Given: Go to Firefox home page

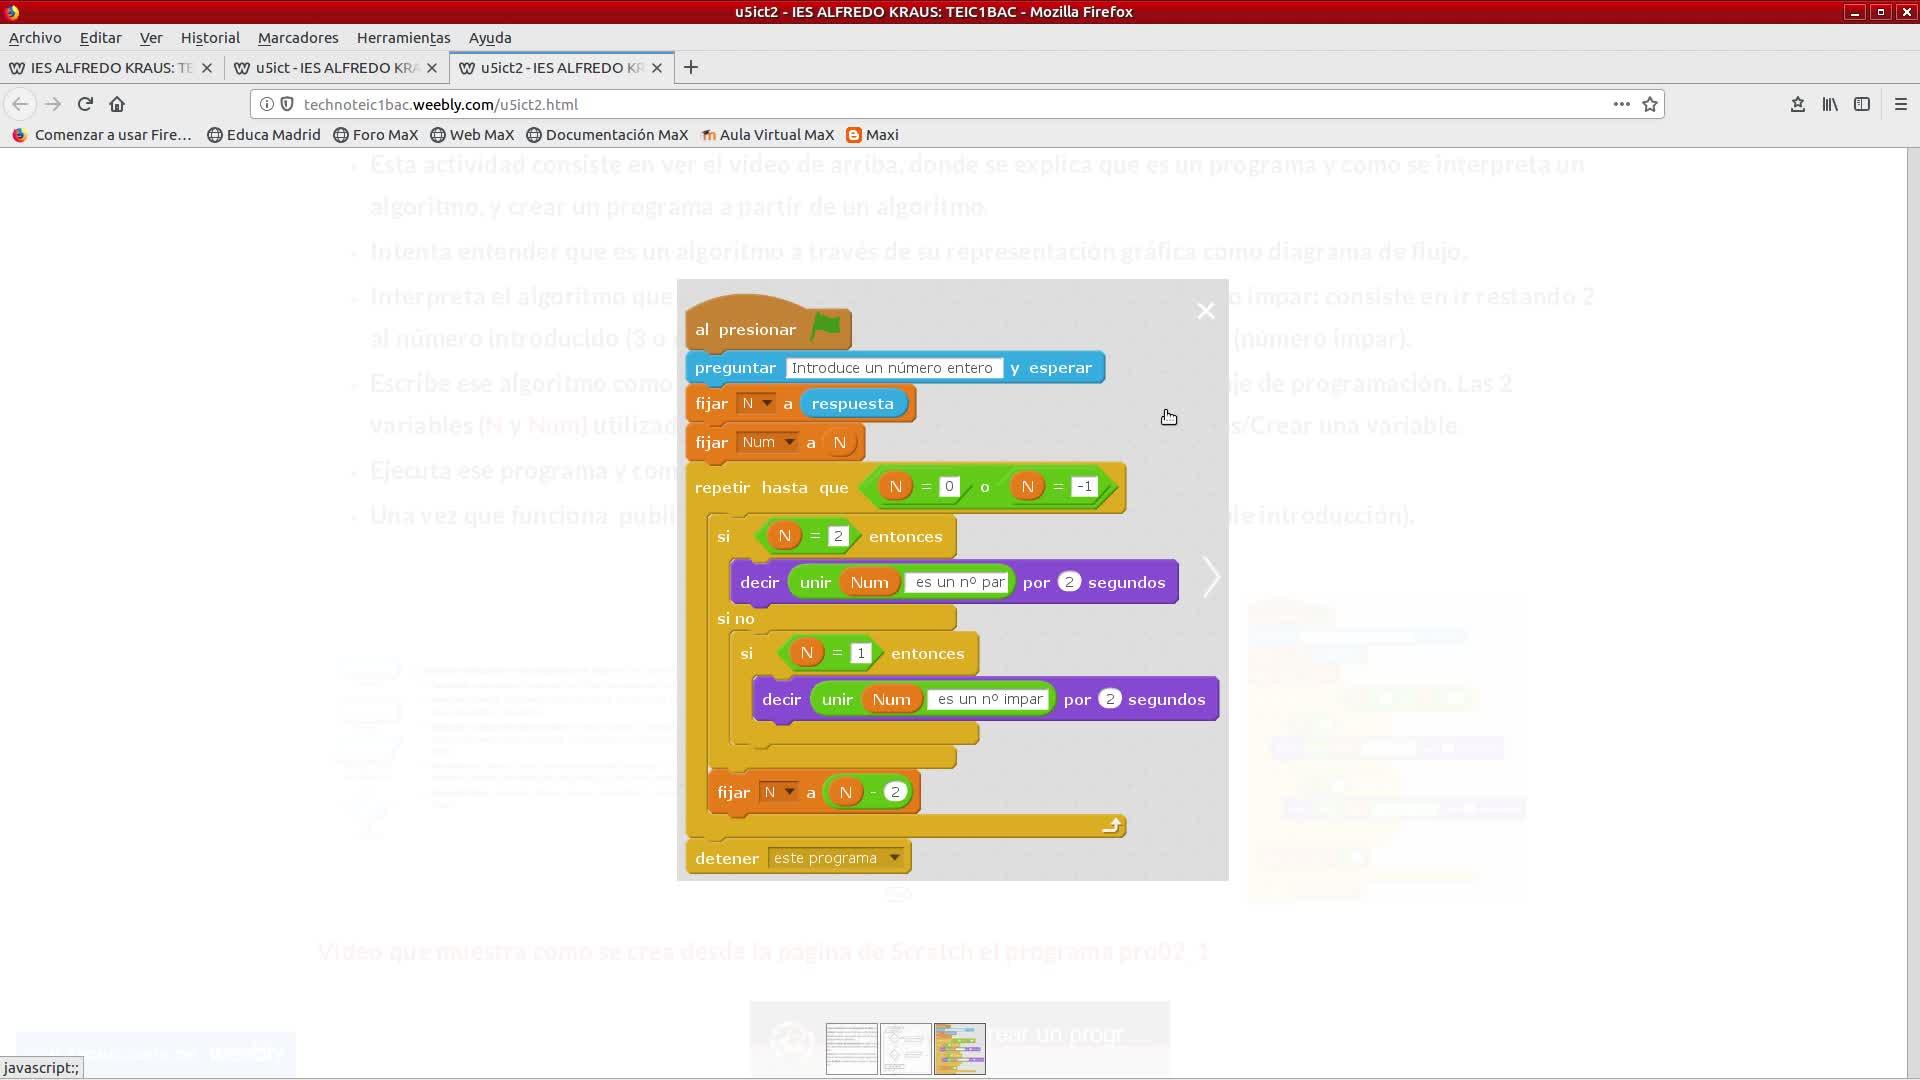Looking at the screenshot, I should [117, 104].
